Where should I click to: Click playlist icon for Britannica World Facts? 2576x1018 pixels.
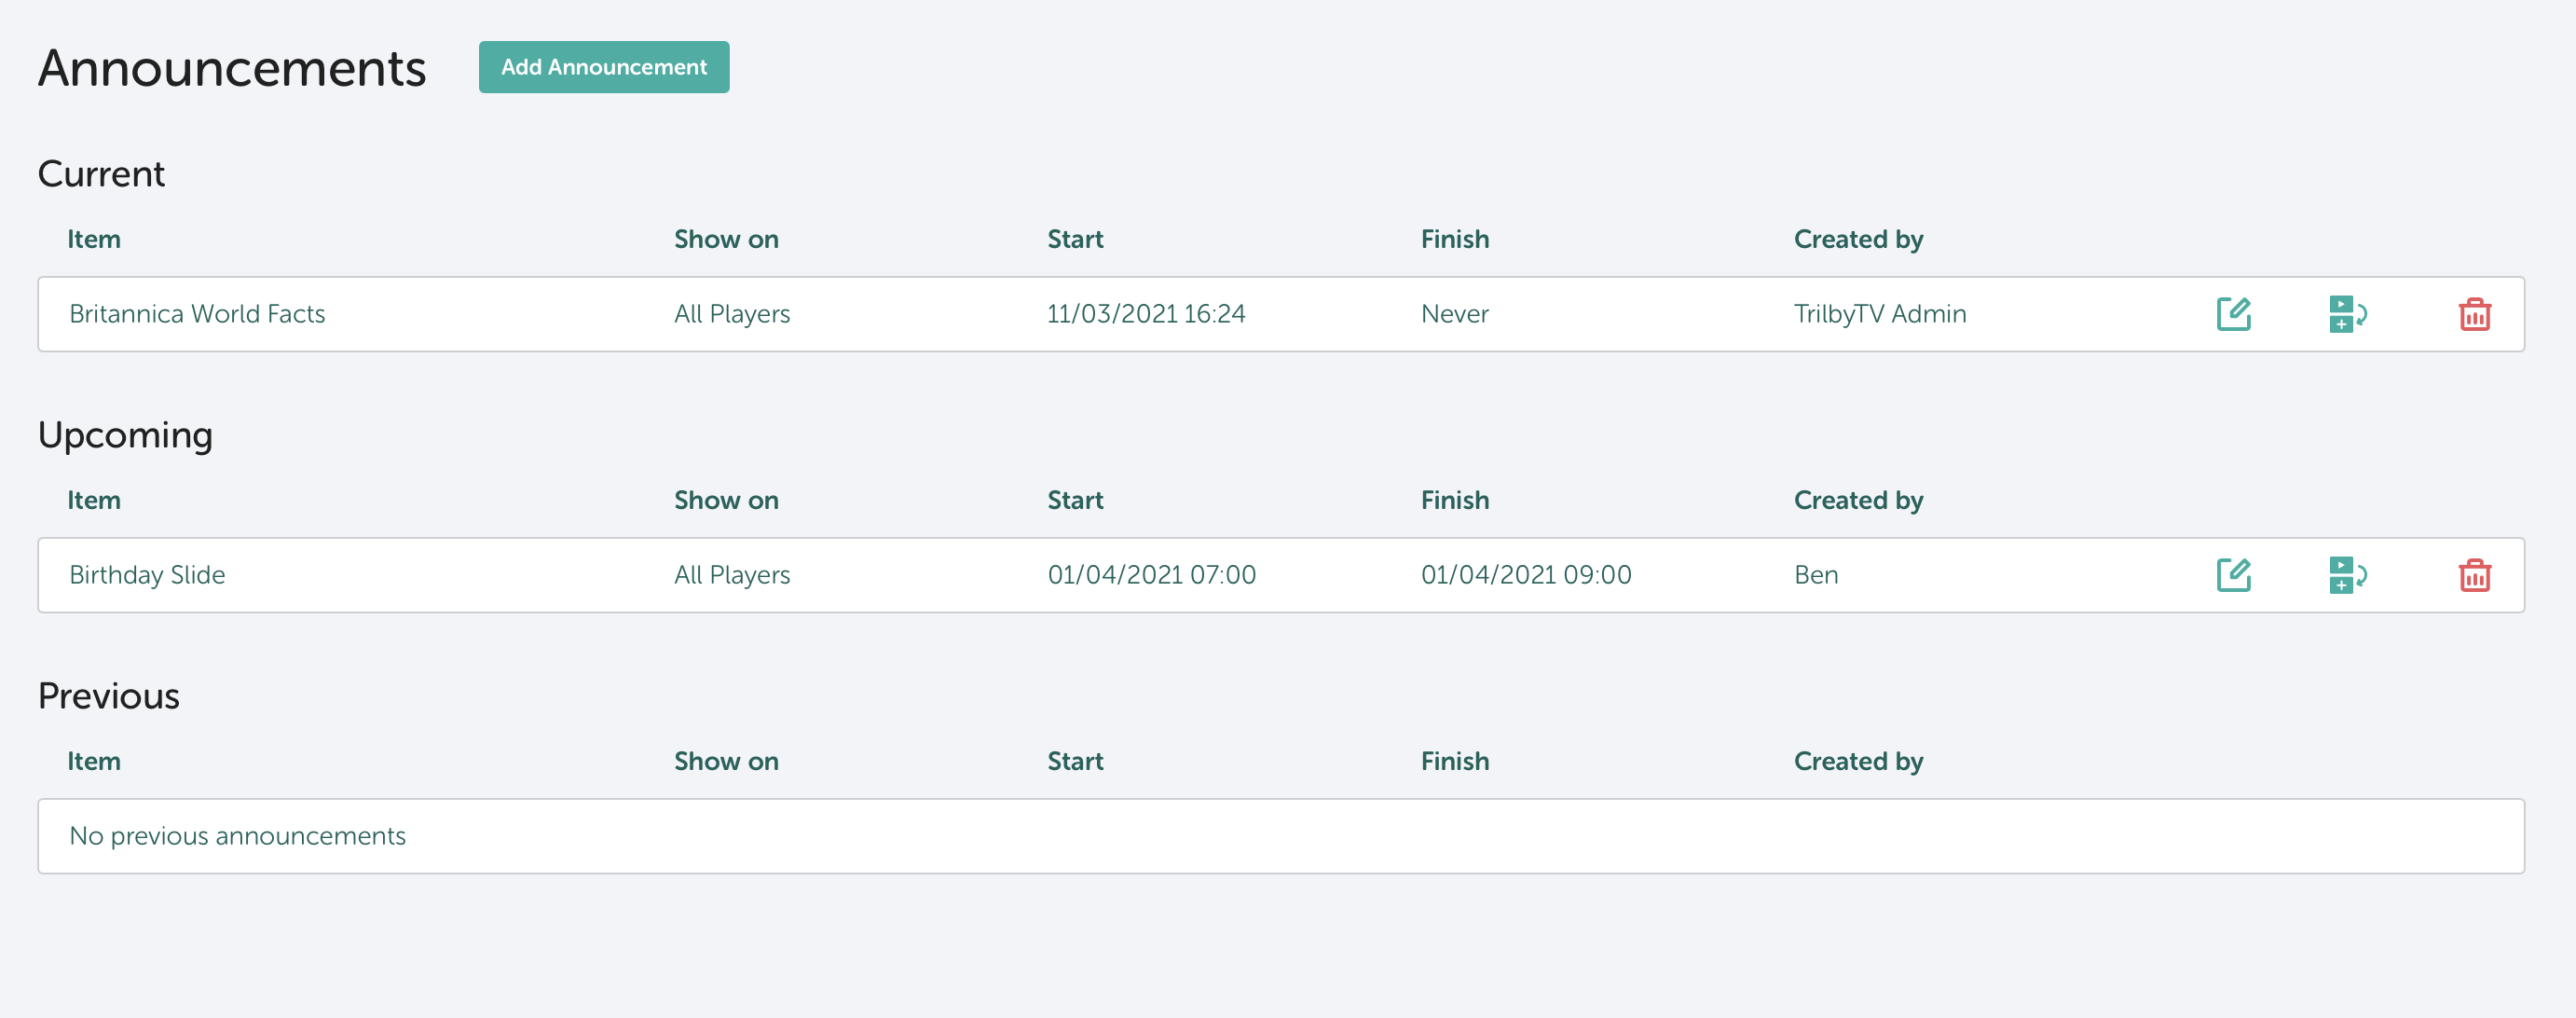tap(2346, 314)
